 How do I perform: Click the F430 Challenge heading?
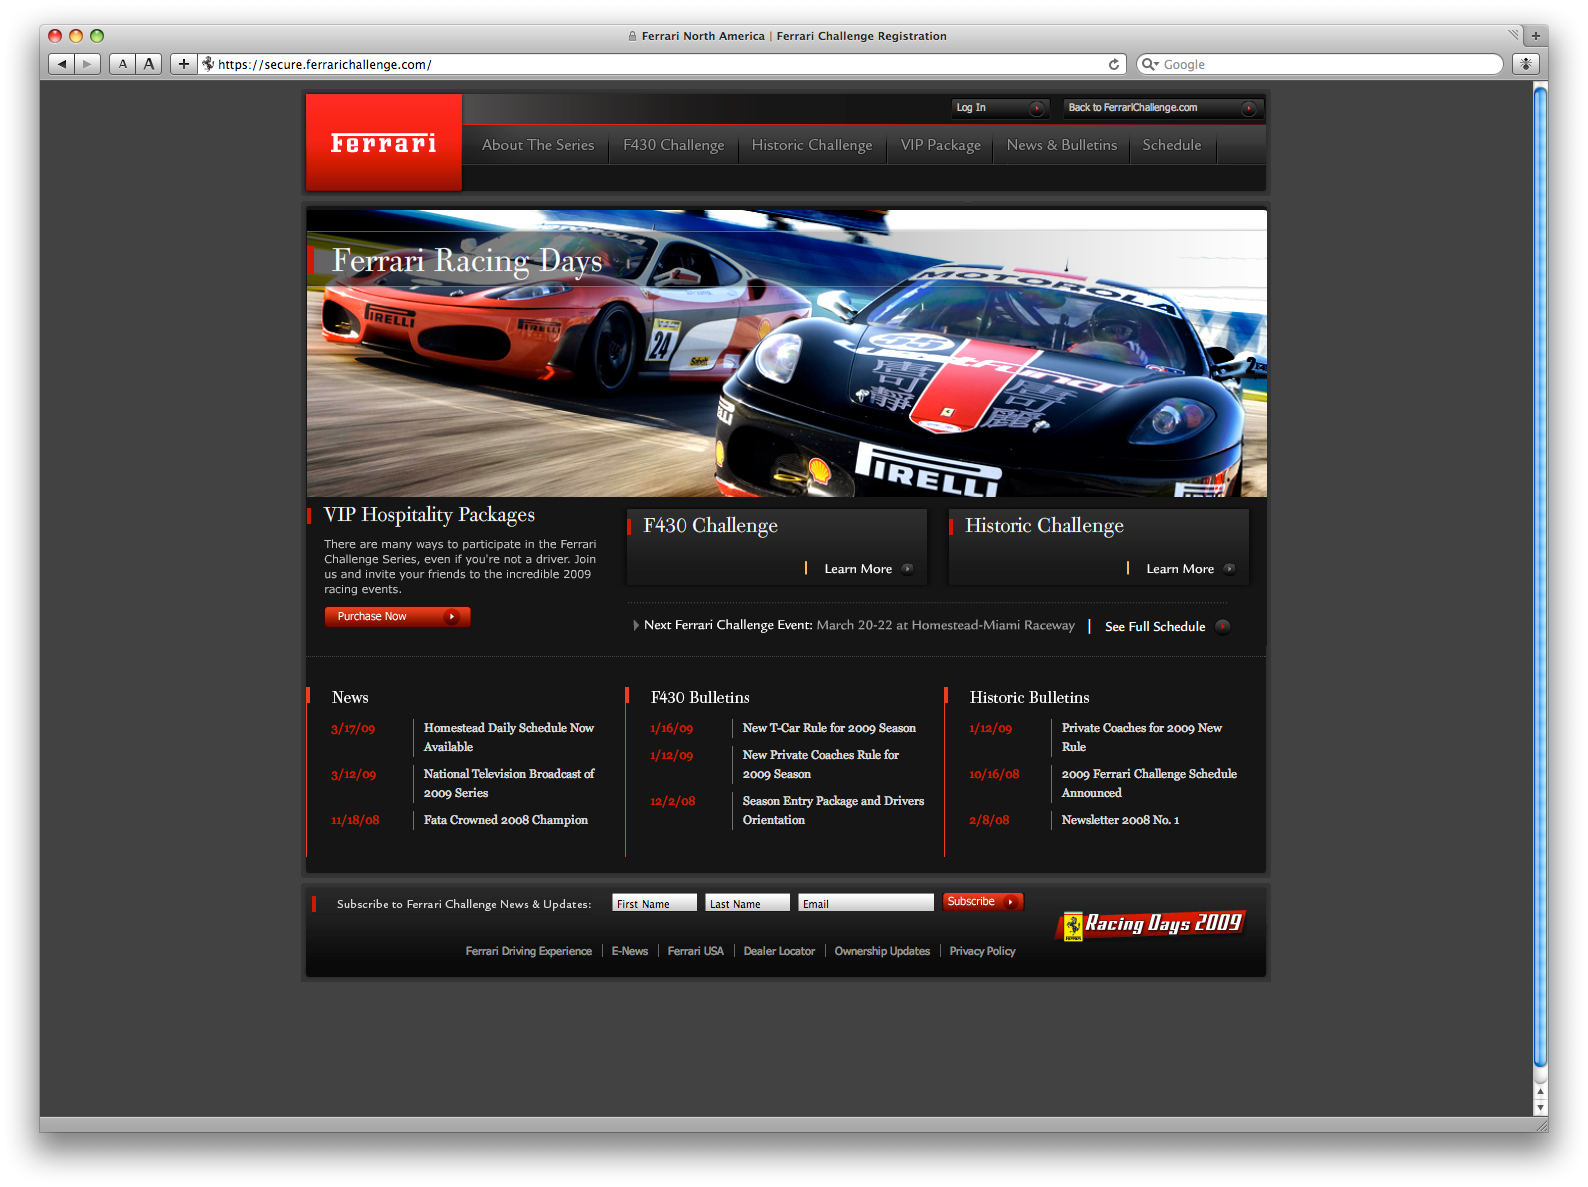710,526
